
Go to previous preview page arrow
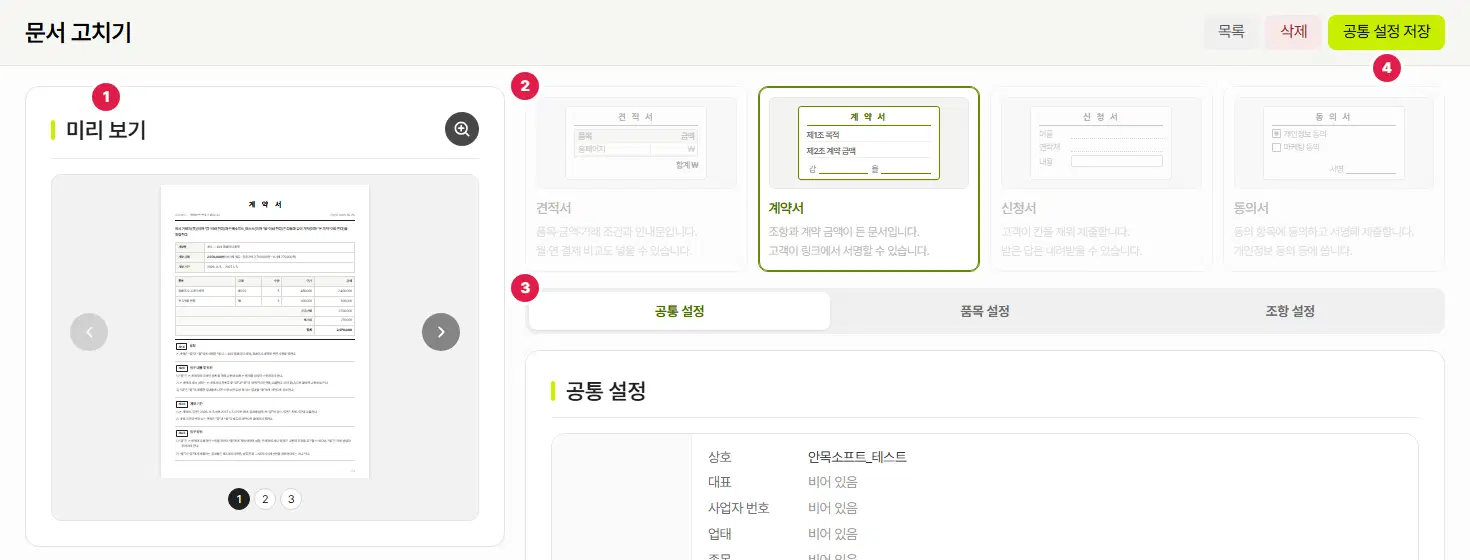coord(89,332)
